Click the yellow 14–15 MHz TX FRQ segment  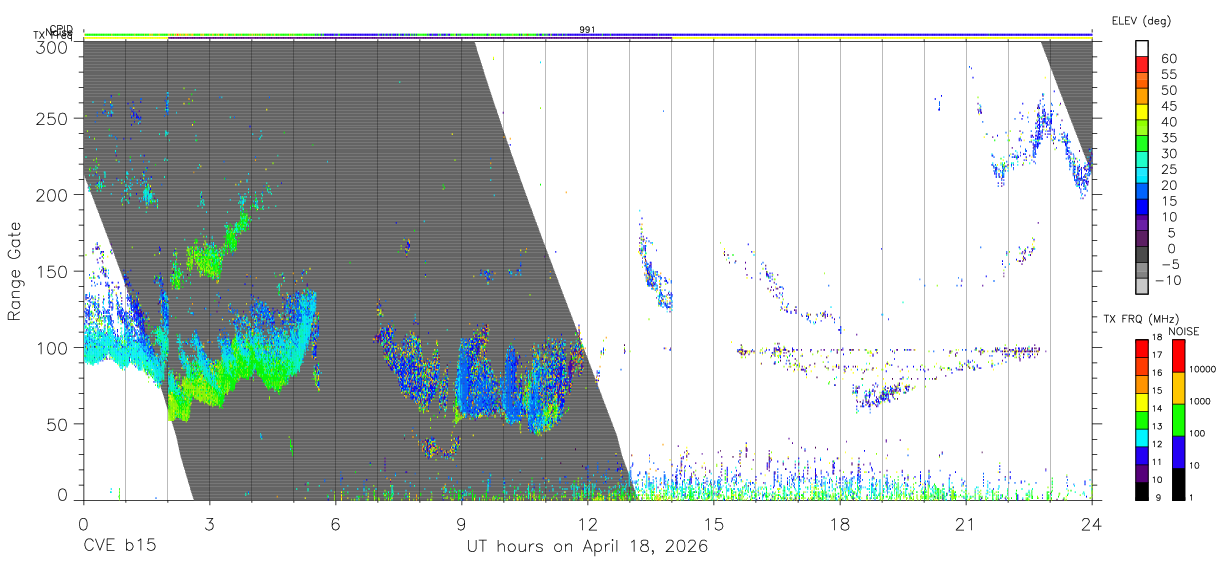[1142, 402]
